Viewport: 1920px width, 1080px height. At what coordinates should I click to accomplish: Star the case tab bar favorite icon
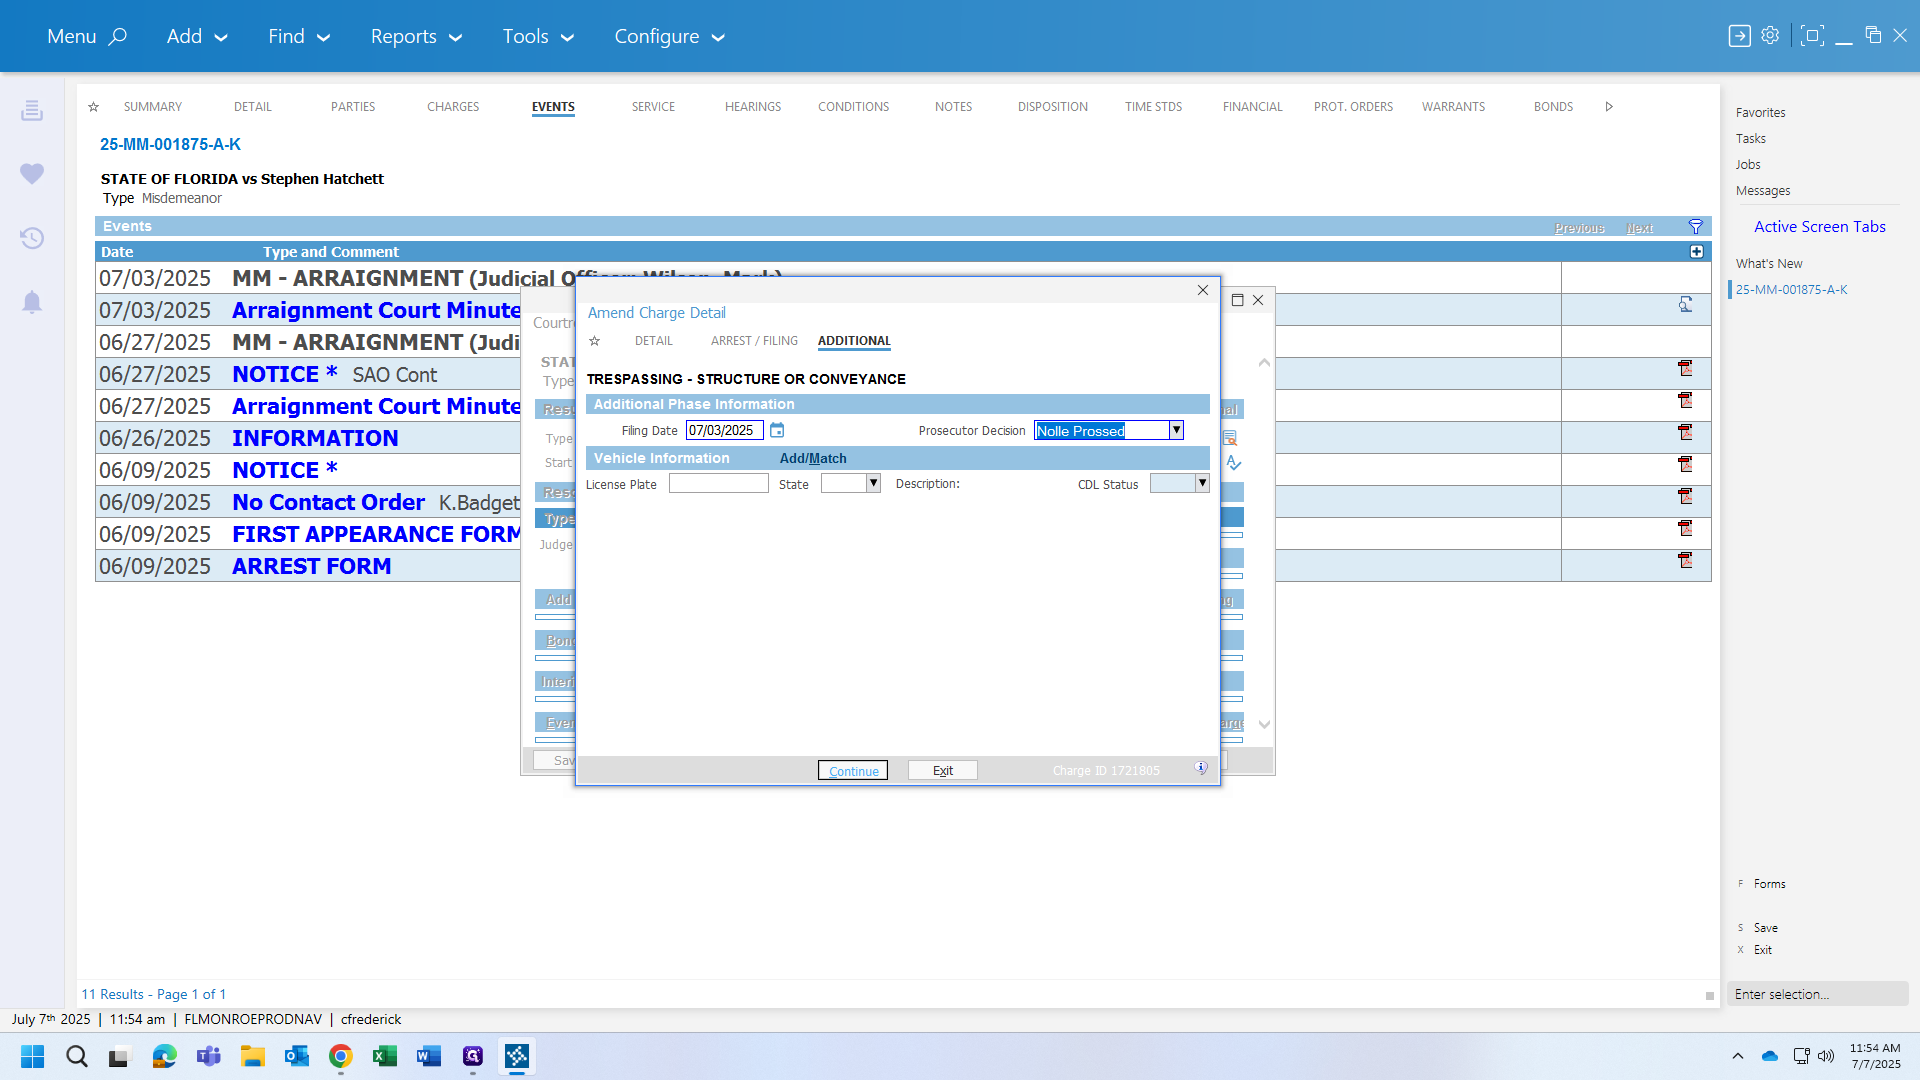pos(93,106)
